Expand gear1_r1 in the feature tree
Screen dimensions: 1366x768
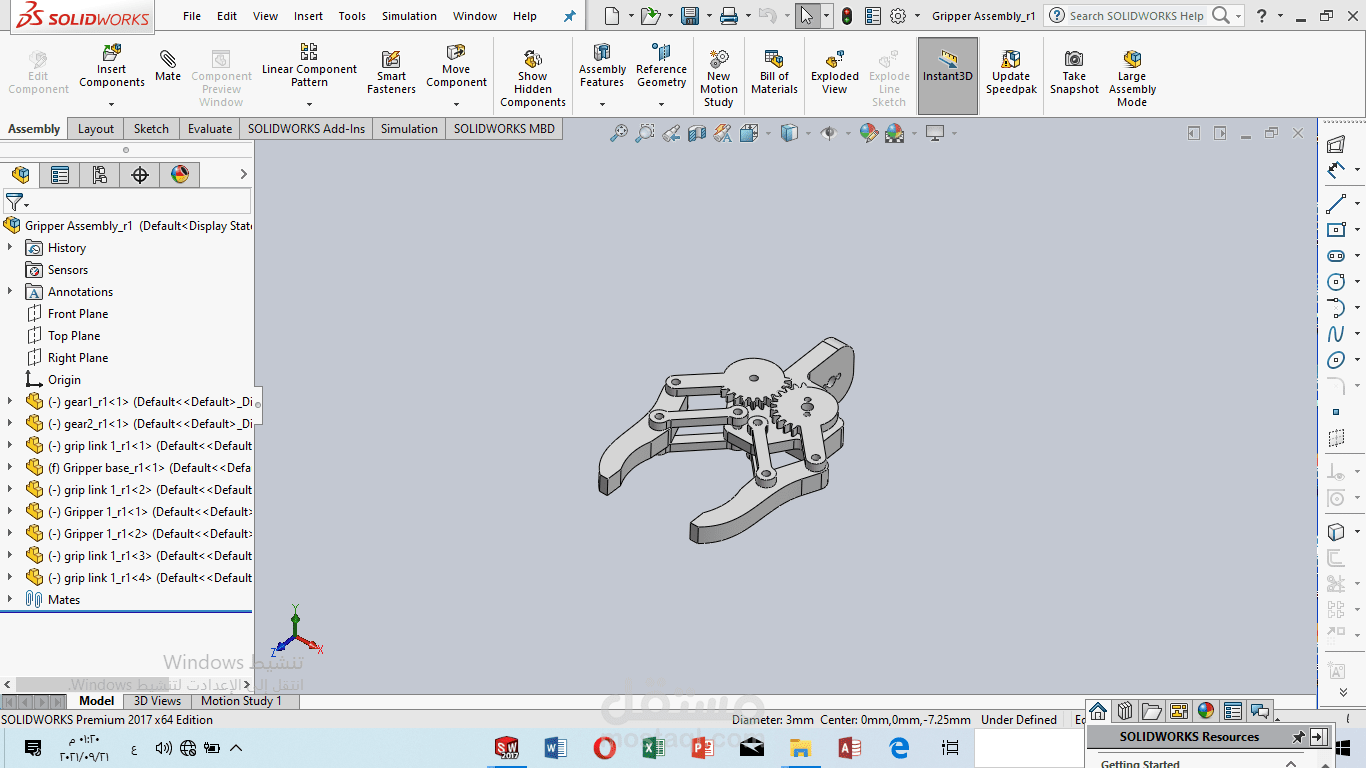10,401
